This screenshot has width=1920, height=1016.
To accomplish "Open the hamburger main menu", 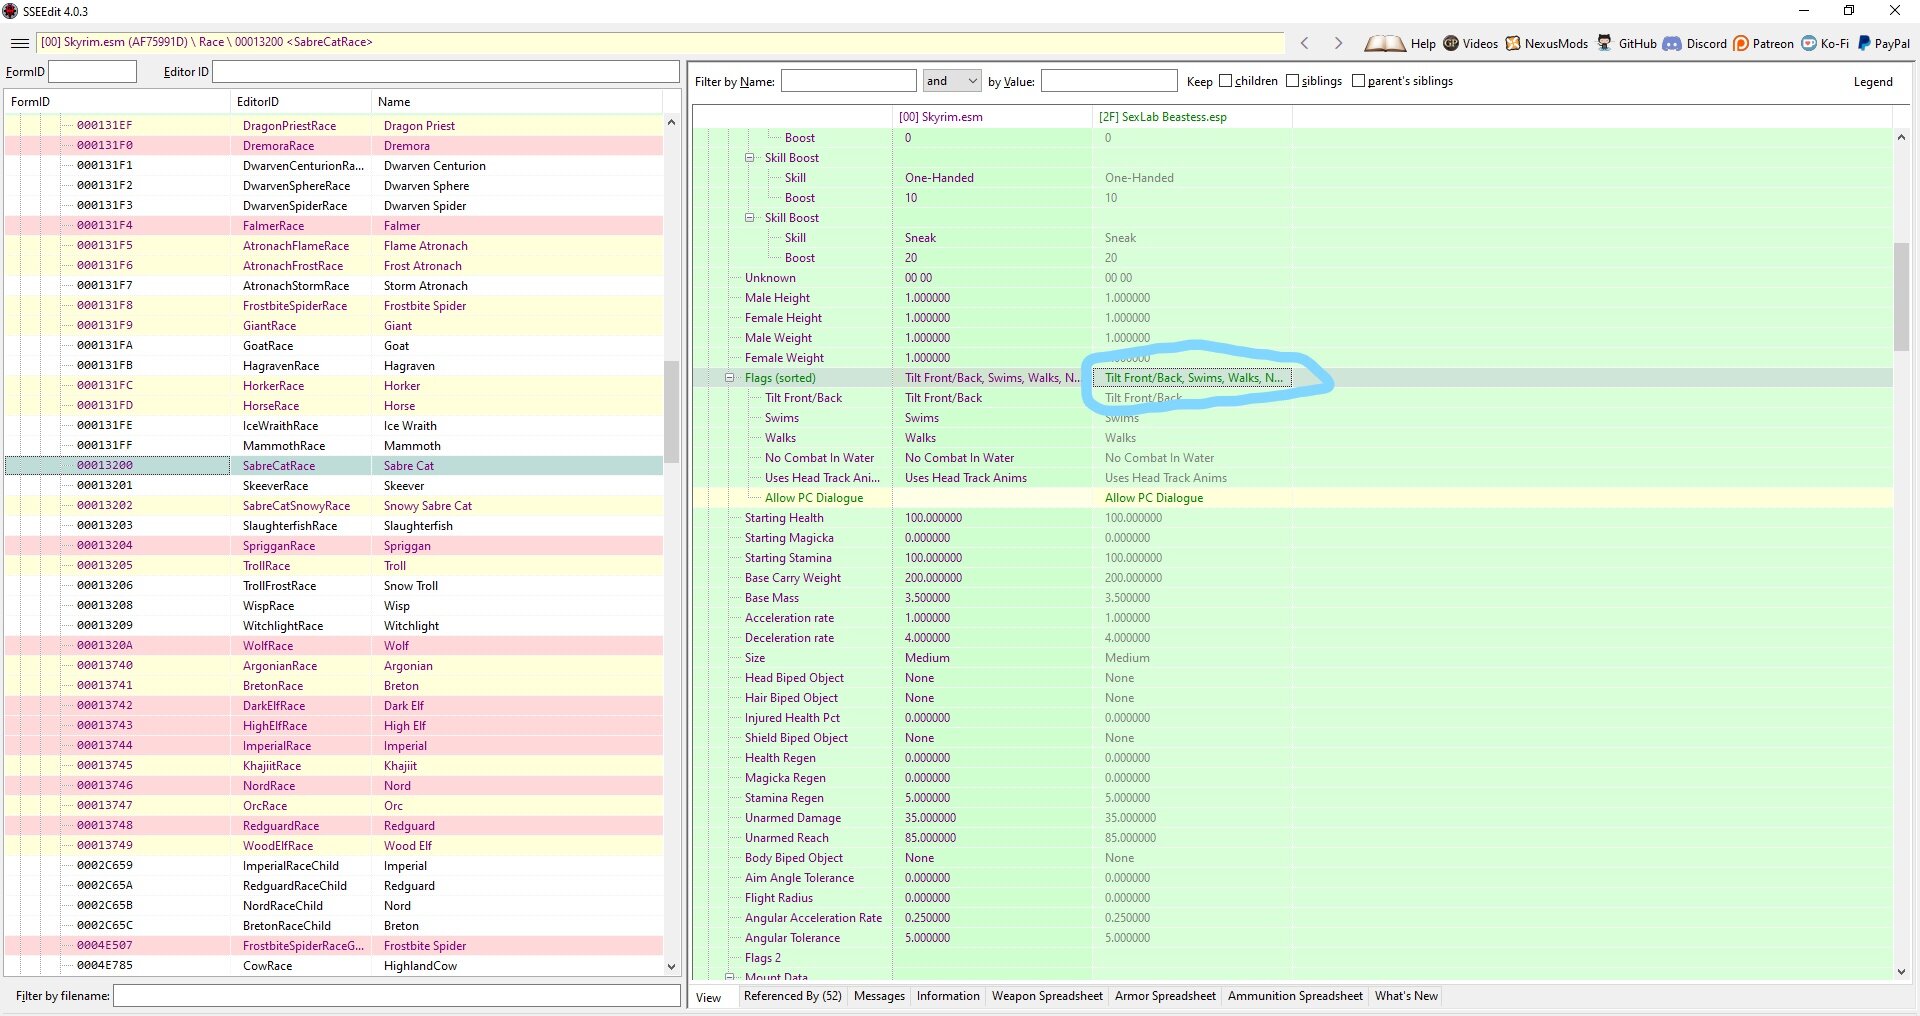I will [19, 43].
